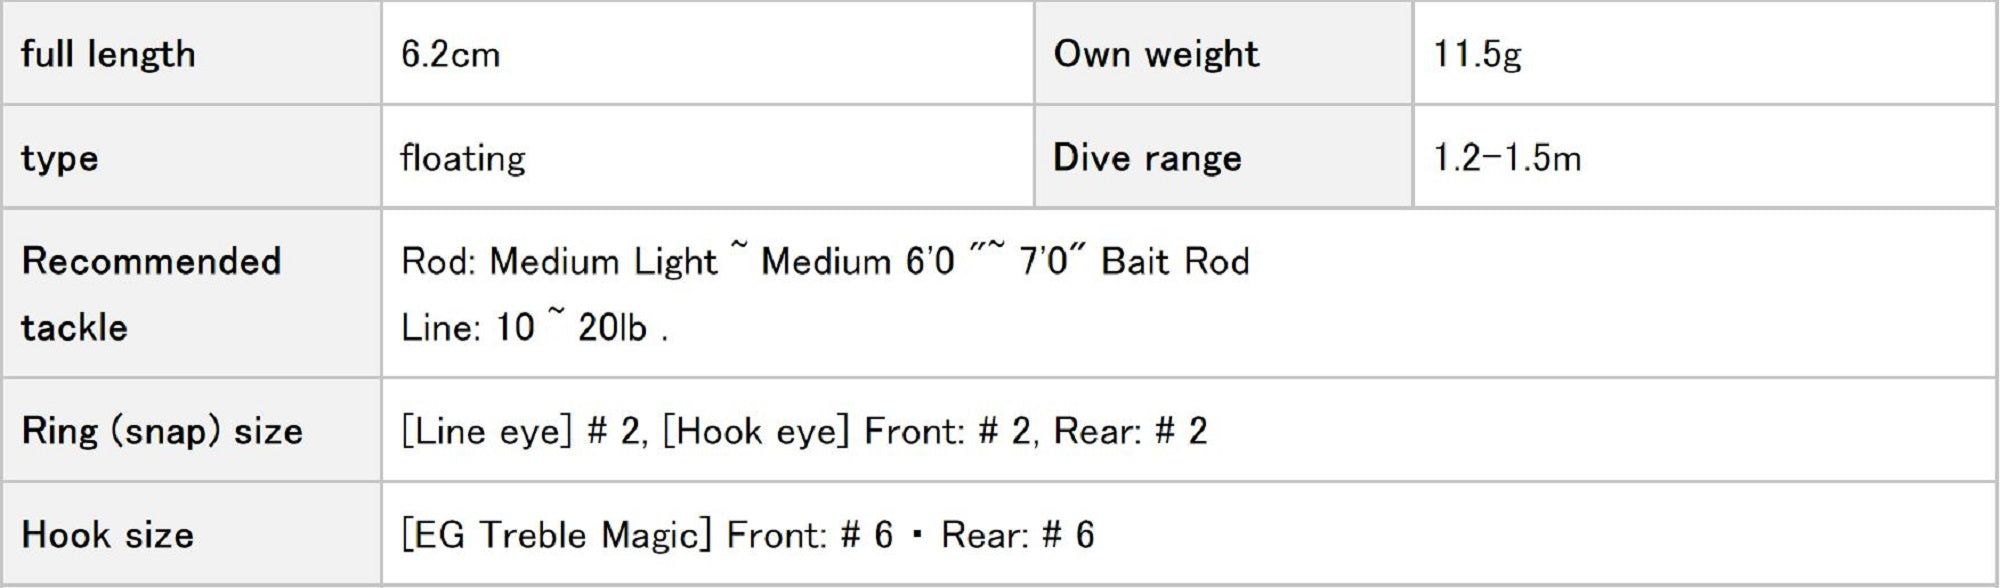Click the "Rod: Medium Light" text
The image size is (2000, 588).
tap(559, 262)
